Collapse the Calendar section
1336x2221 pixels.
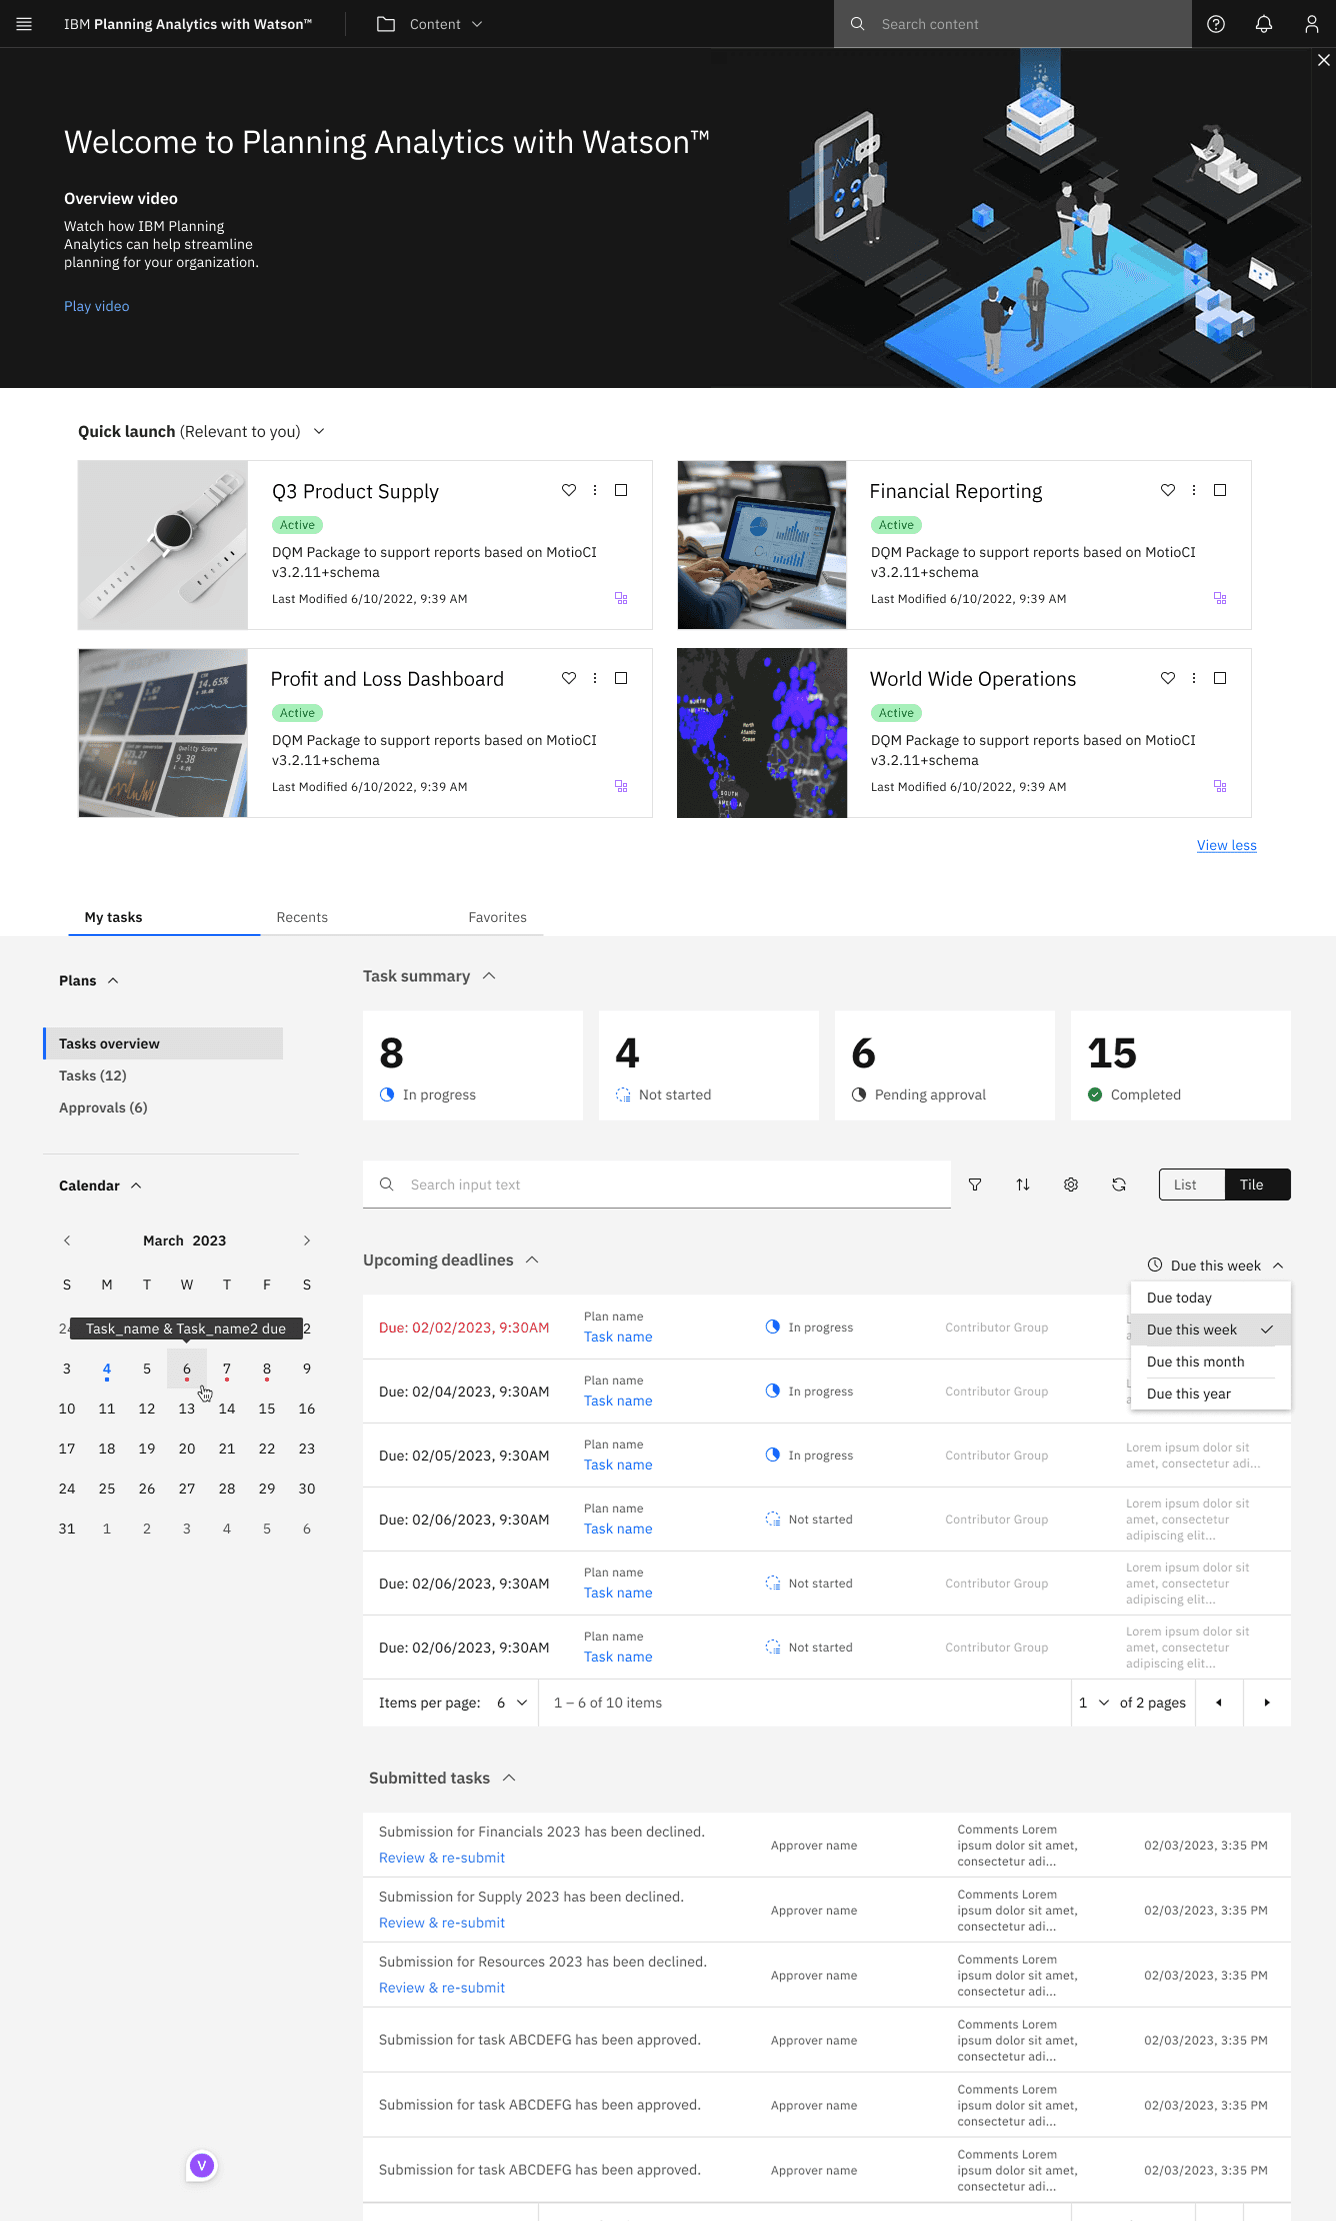tap(136, 1186)
